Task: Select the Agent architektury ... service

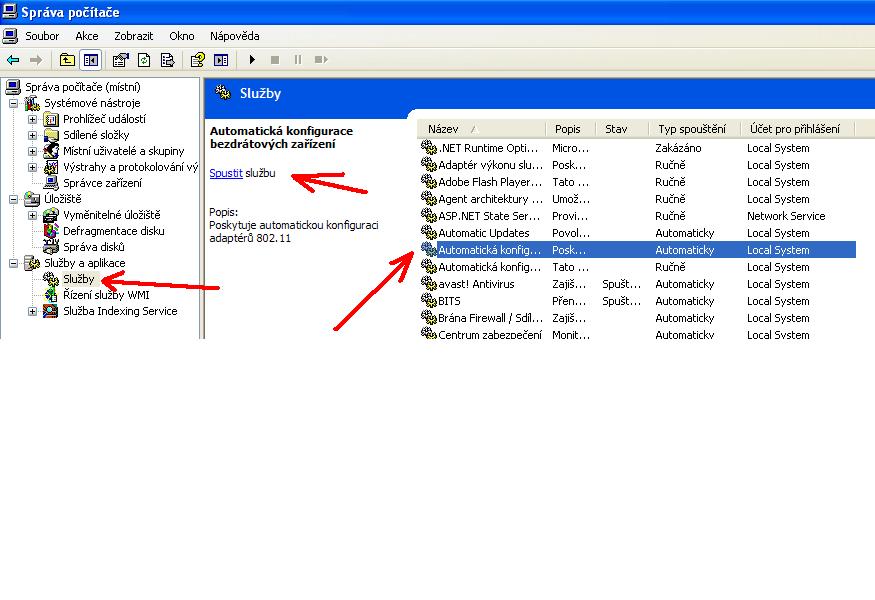Action: pyautogui.click(x=637, y=199)
